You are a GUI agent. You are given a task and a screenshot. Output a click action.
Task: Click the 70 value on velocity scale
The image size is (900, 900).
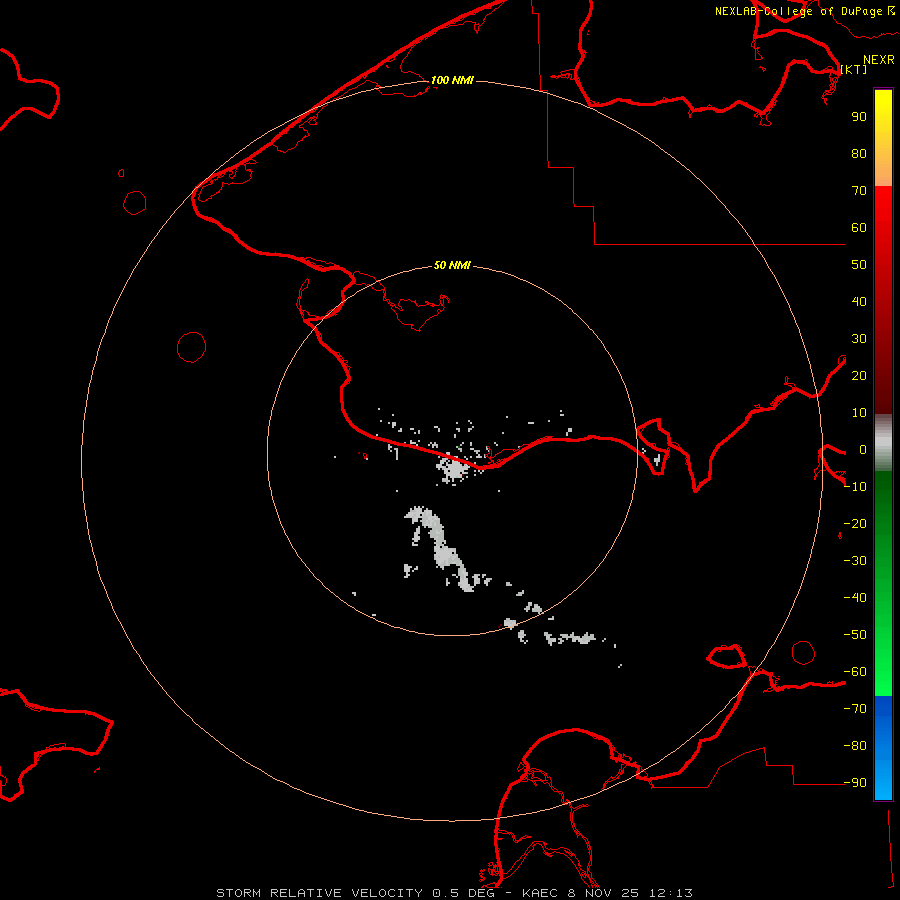click(x=859, y=191)
